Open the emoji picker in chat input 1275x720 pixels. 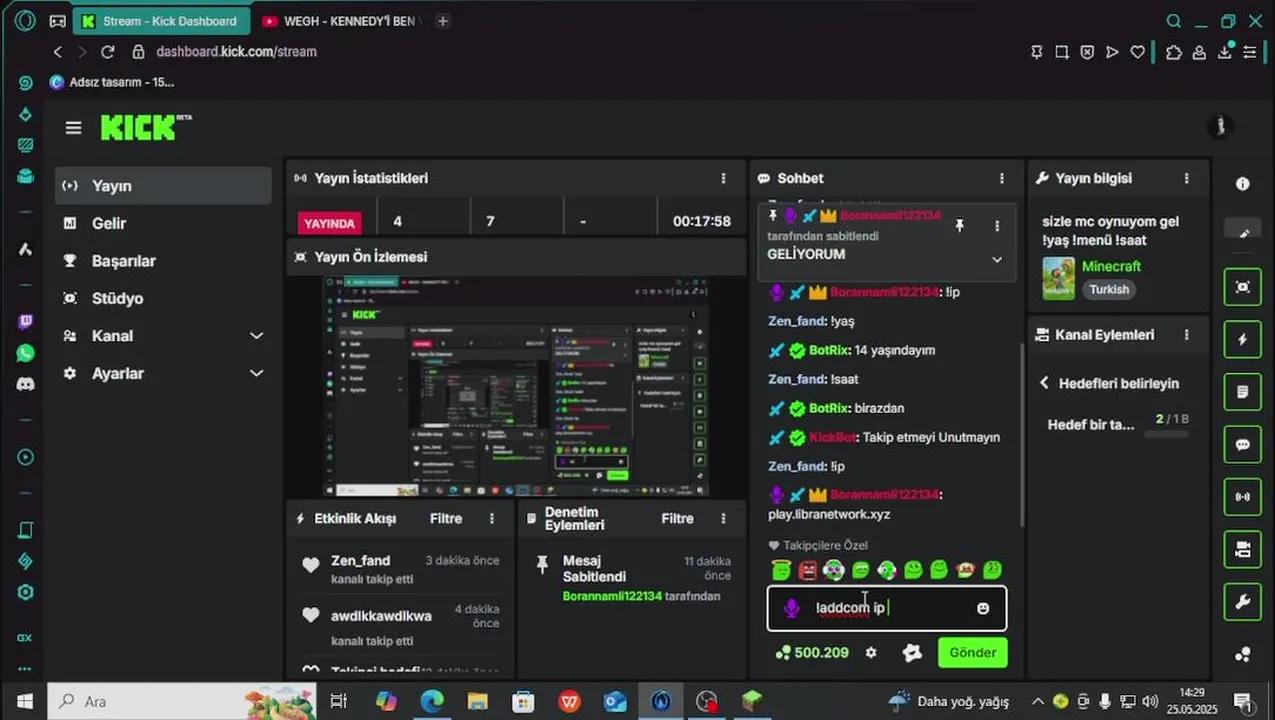983,608
